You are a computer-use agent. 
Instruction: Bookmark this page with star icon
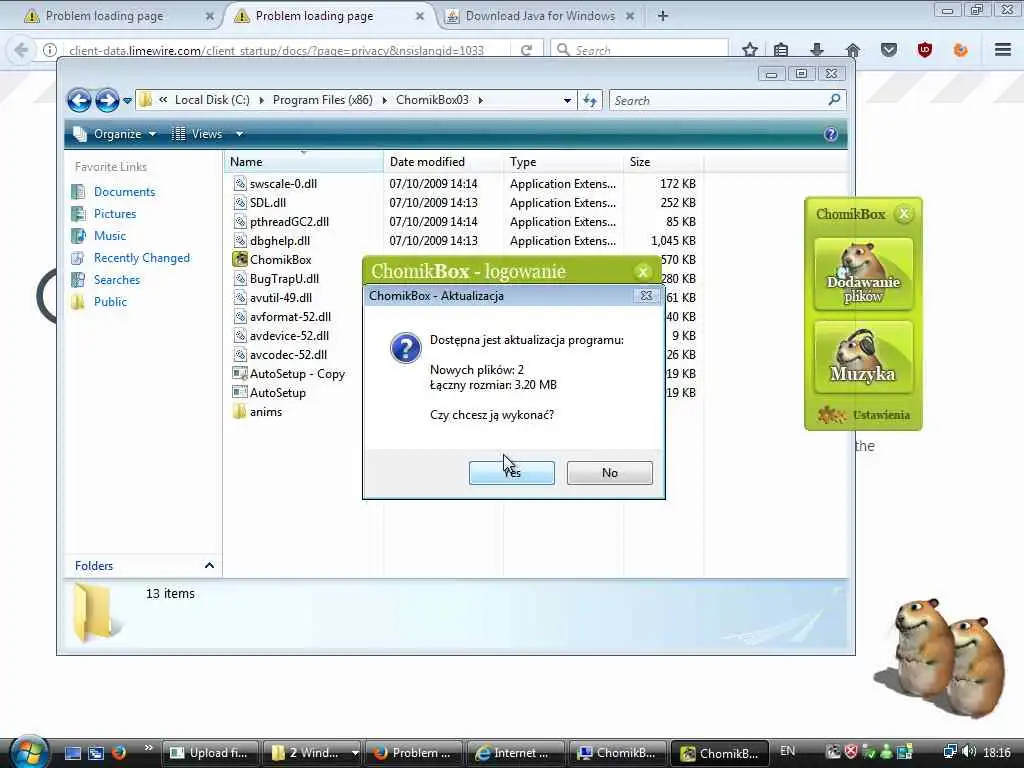tap(750, 50)
